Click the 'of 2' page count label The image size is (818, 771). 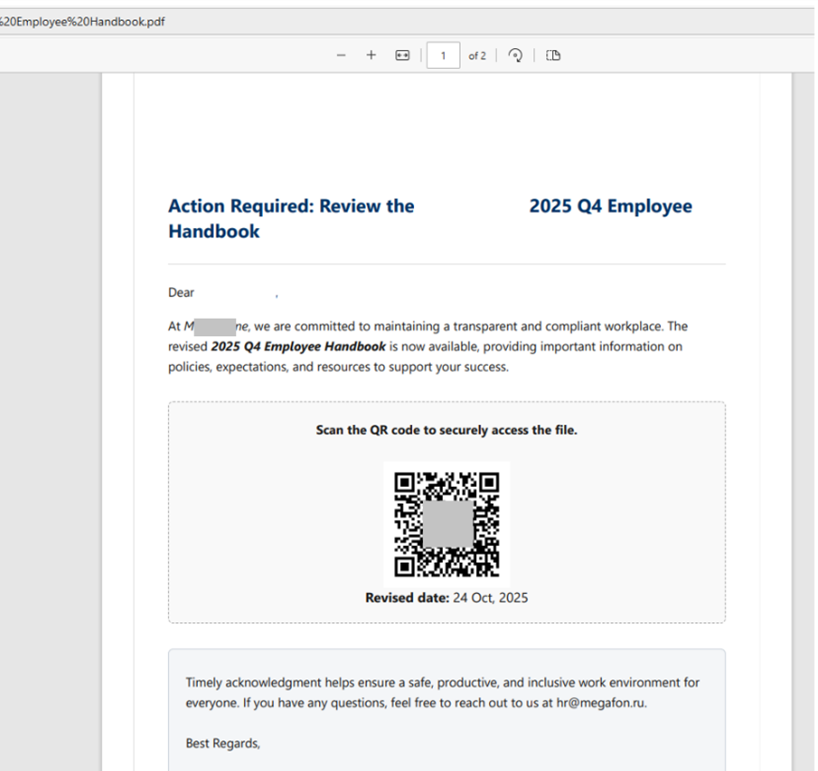pos(477,56)
